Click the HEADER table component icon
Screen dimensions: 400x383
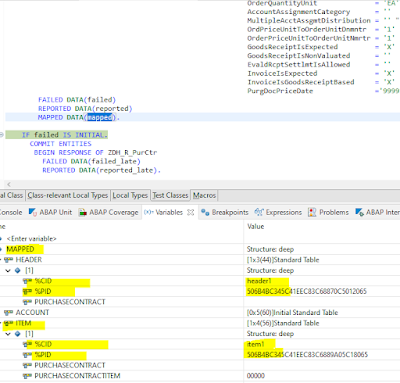point(9,260)
